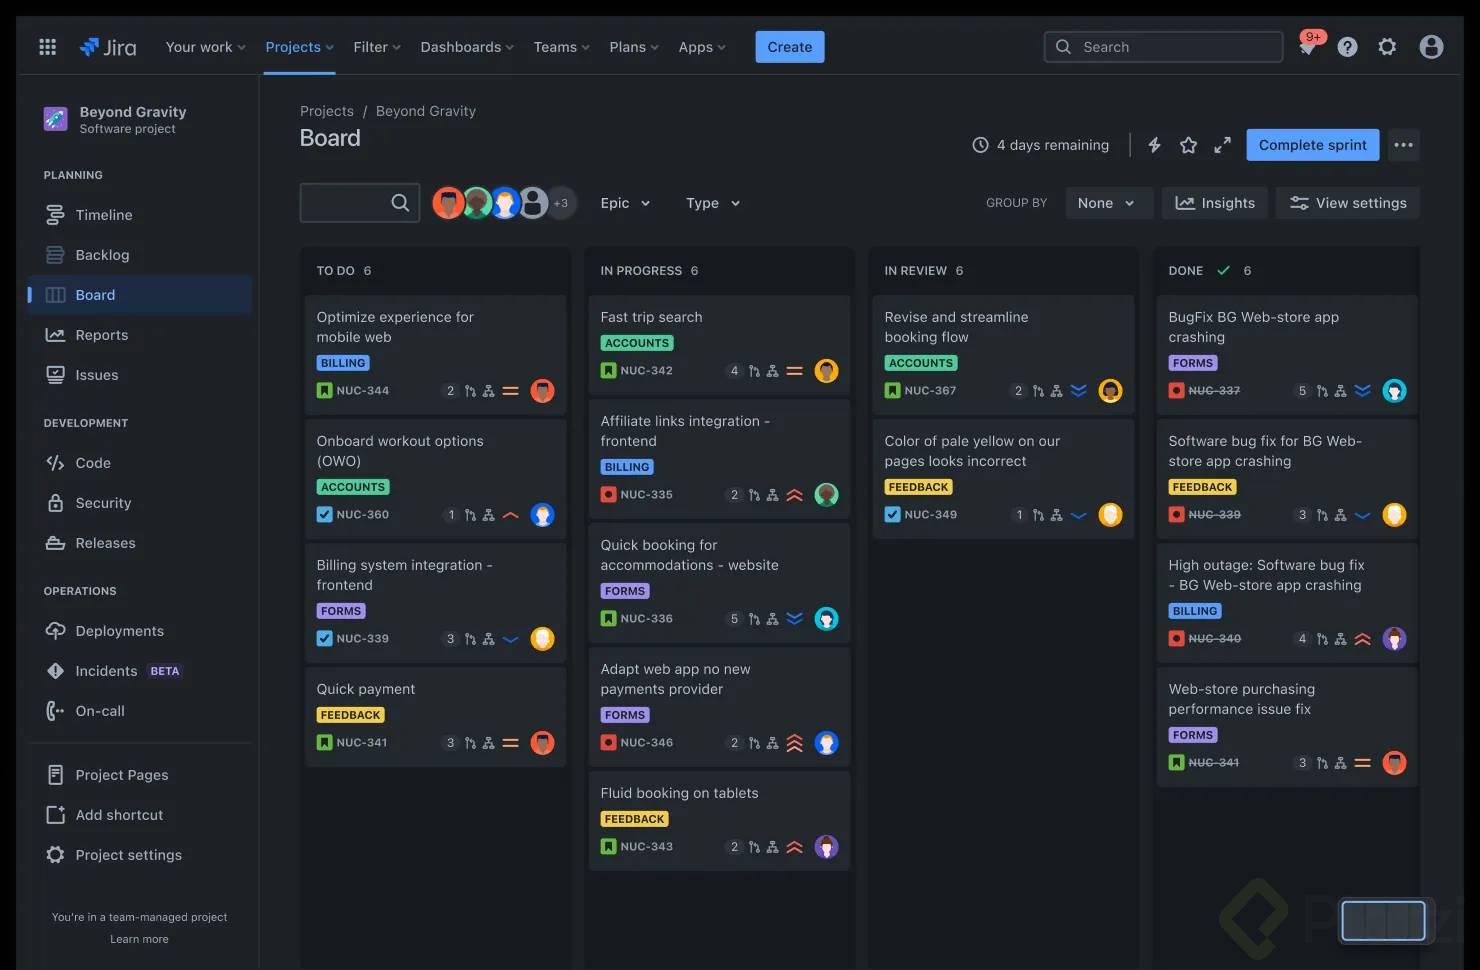Show the +3 additional assignees
The height and width of the screenshot is (970, 1480).
pos(561,203)
